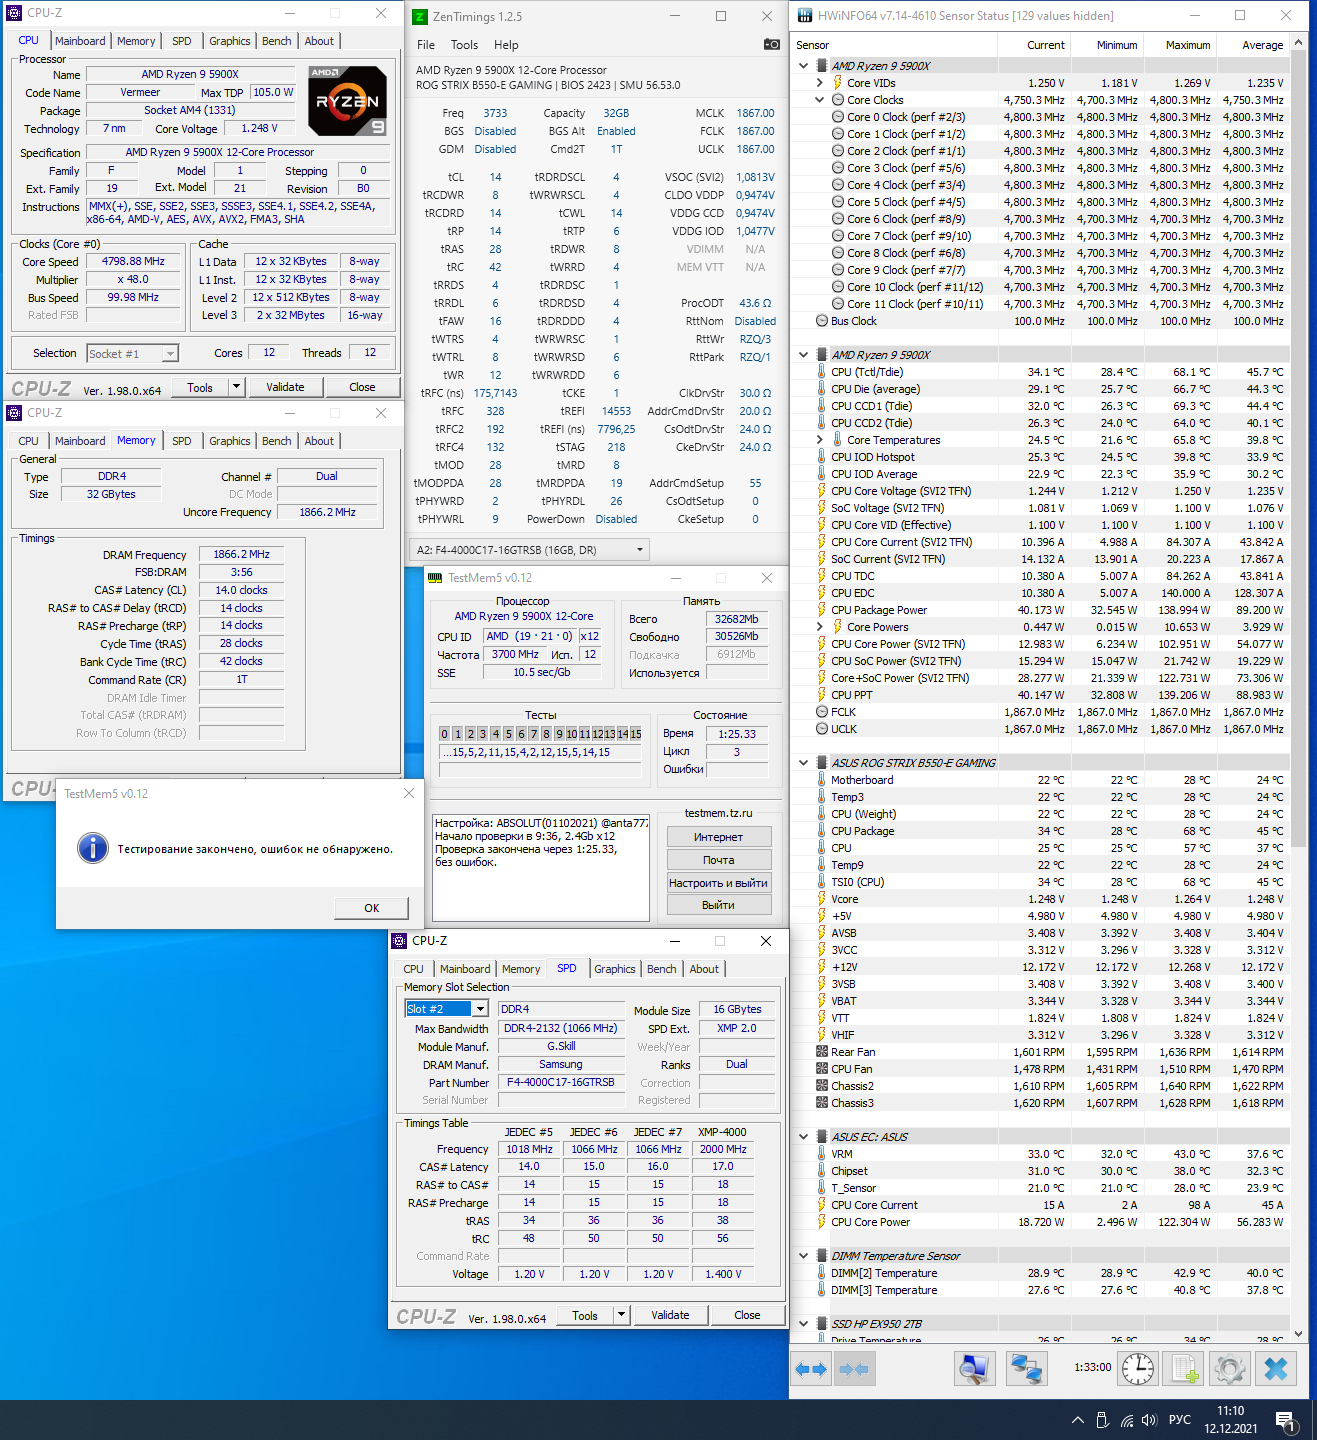
Task: Click the Ryzen 9 logo in CPU-Z
Action: point(348,100)
